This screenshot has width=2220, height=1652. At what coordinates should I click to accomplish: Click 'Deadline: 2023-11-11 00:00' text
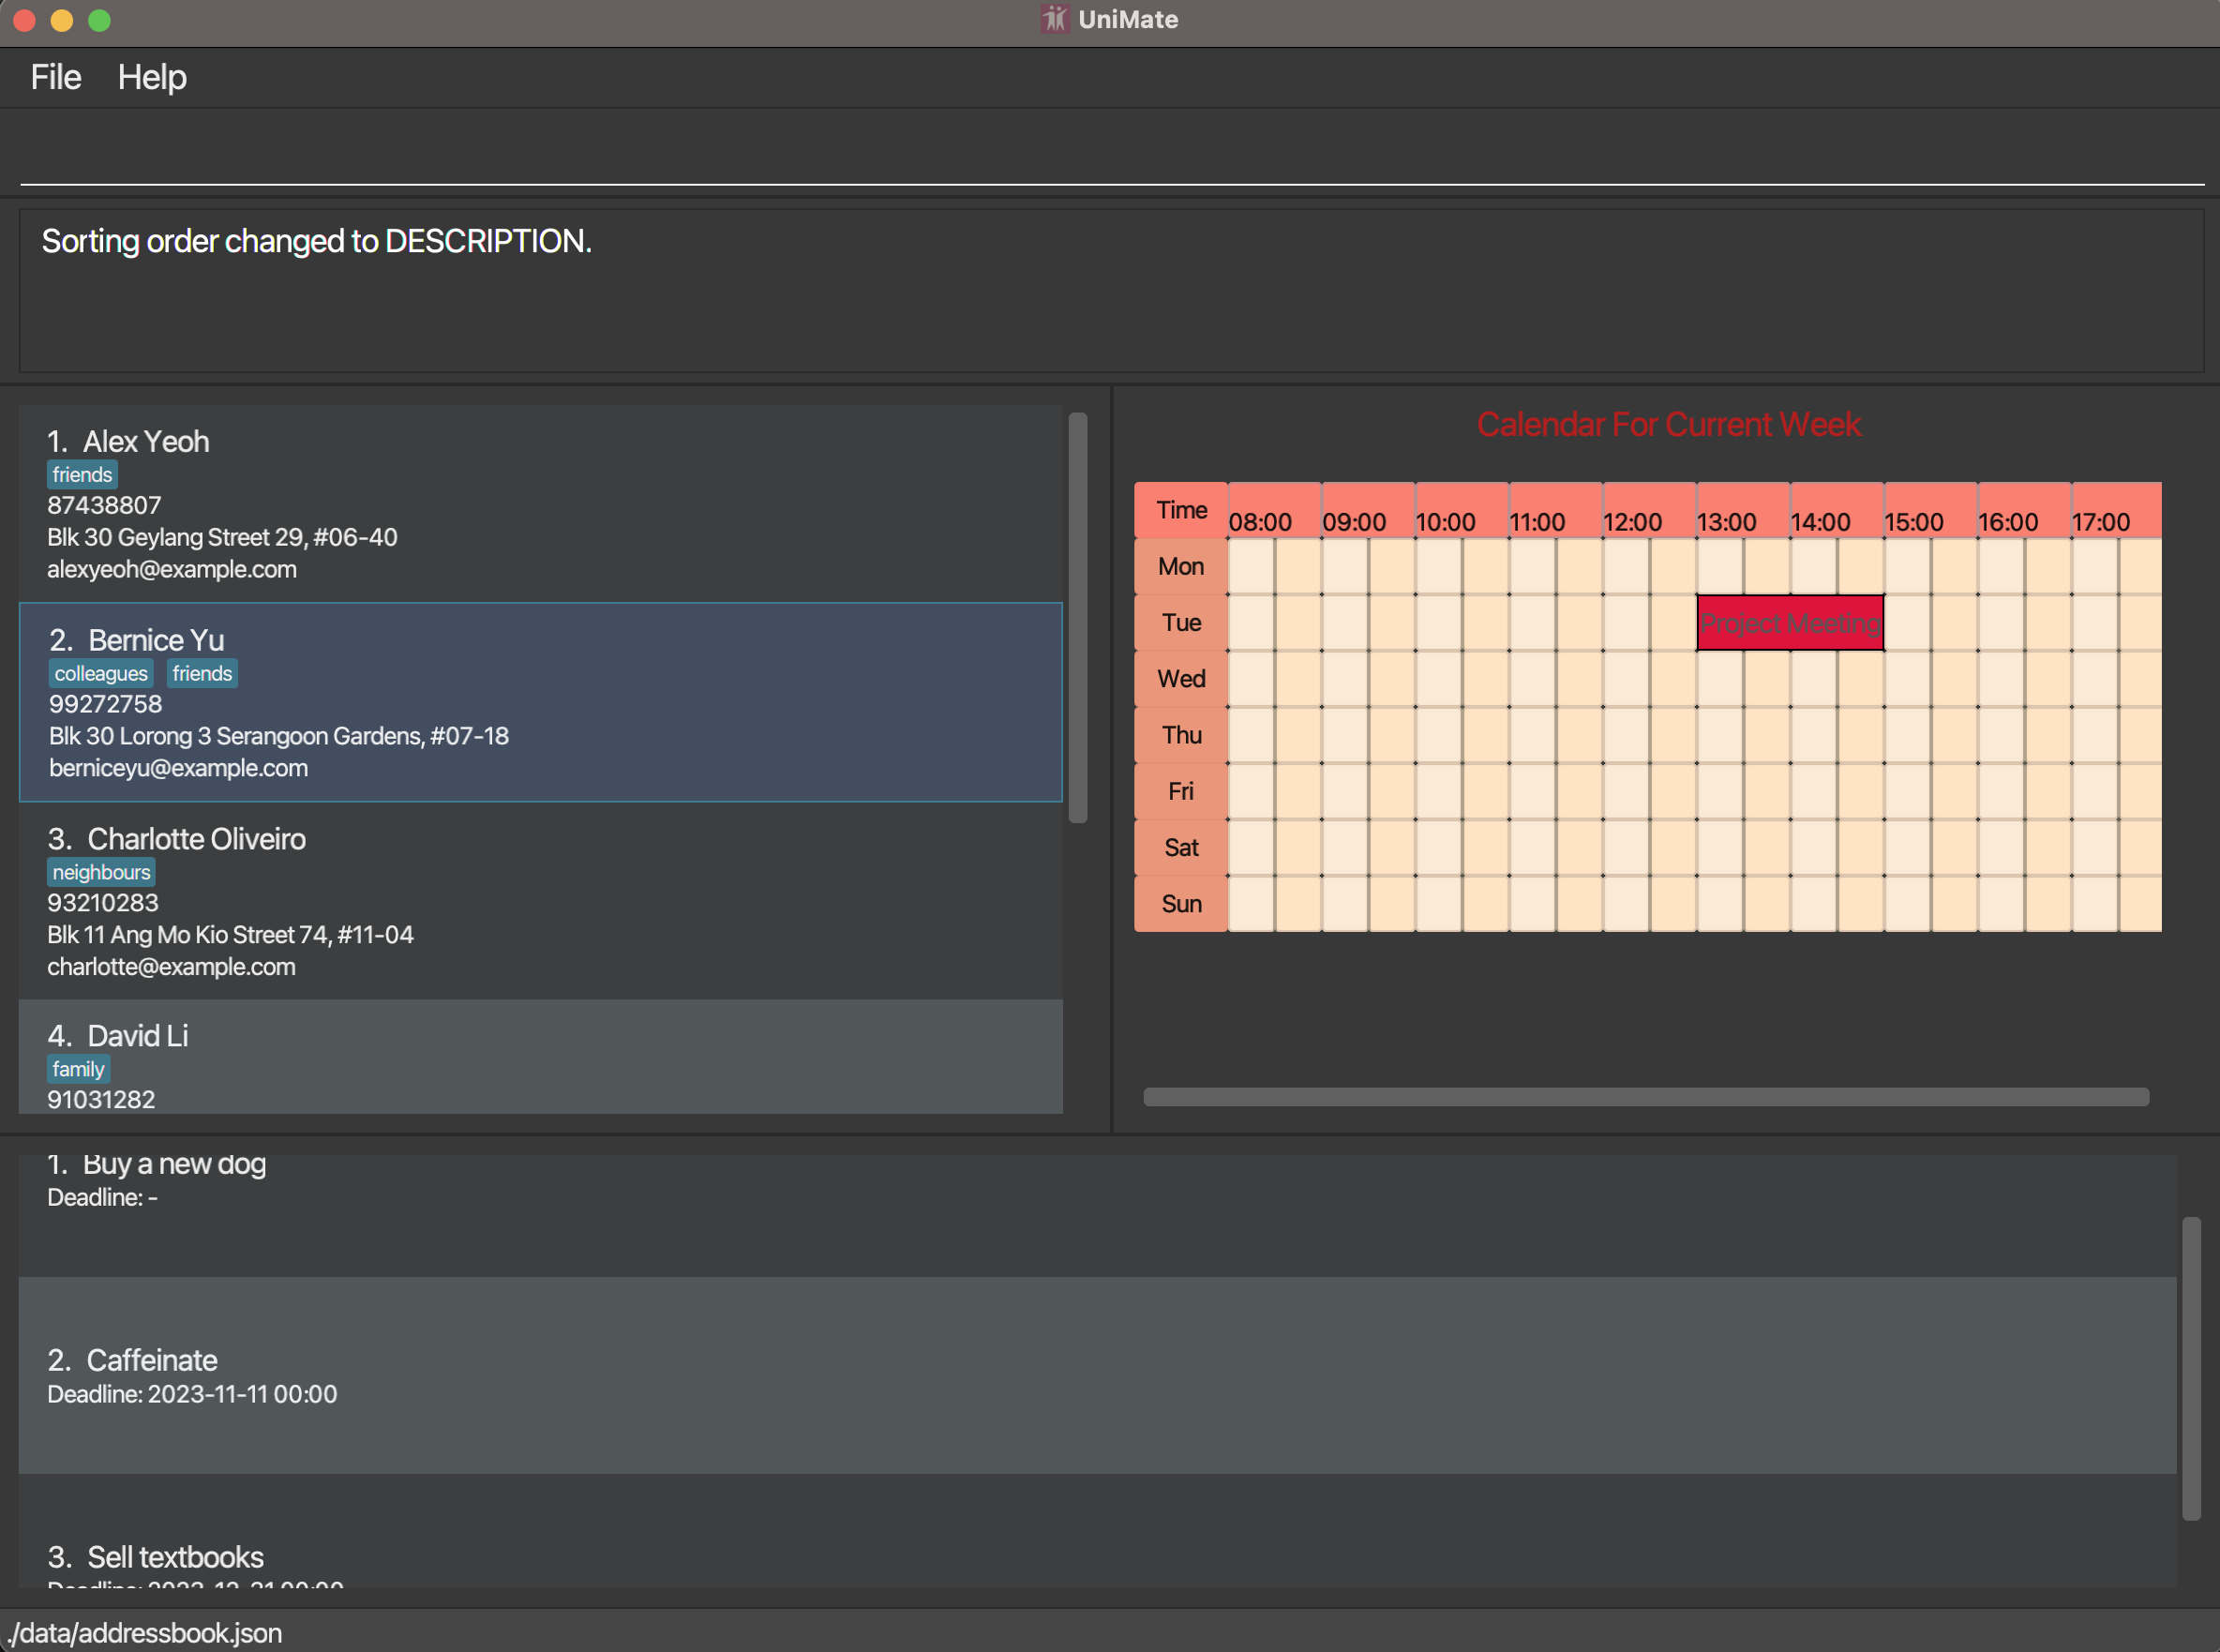pos(192,1394)
